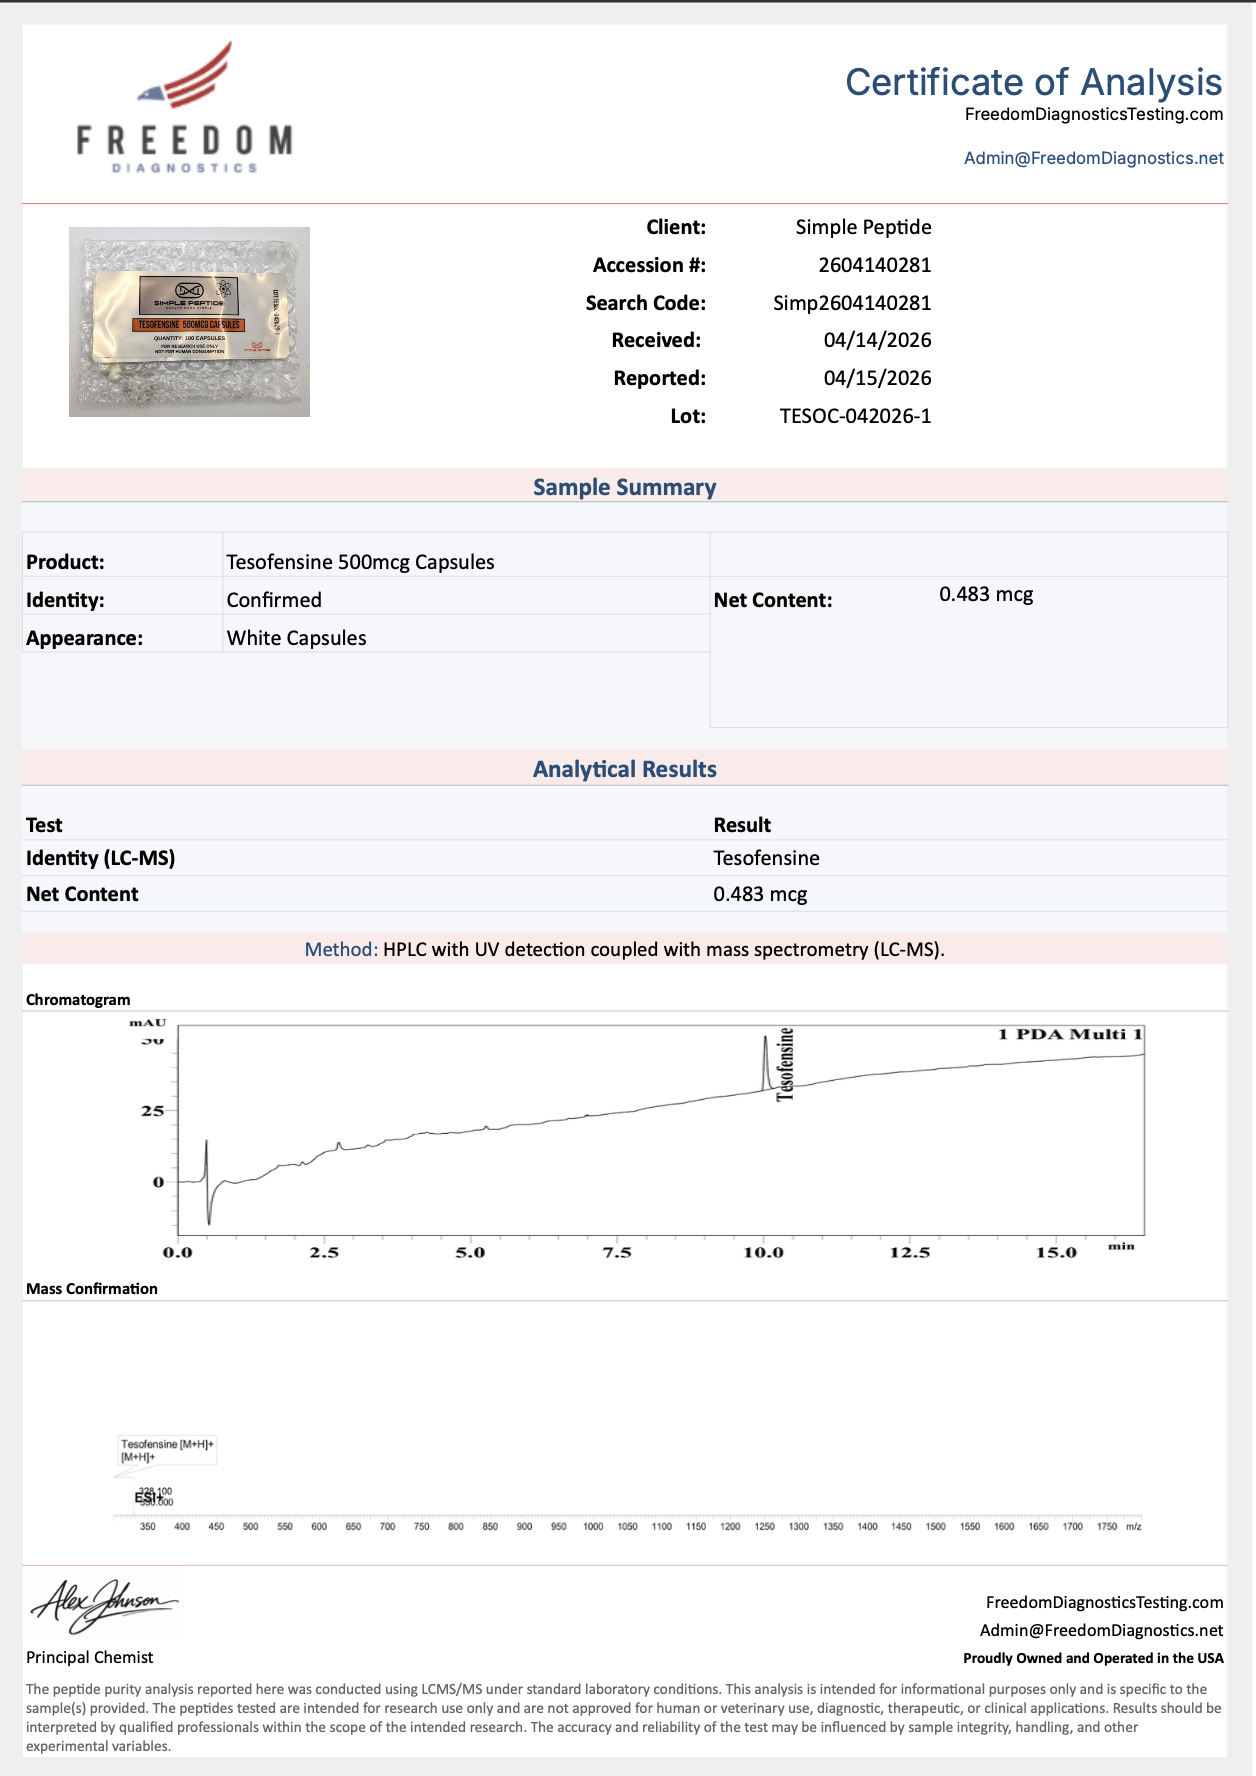1256x1776 pixels.
Task: Click the Freedom Diagnostics logo
Action: 185,108
